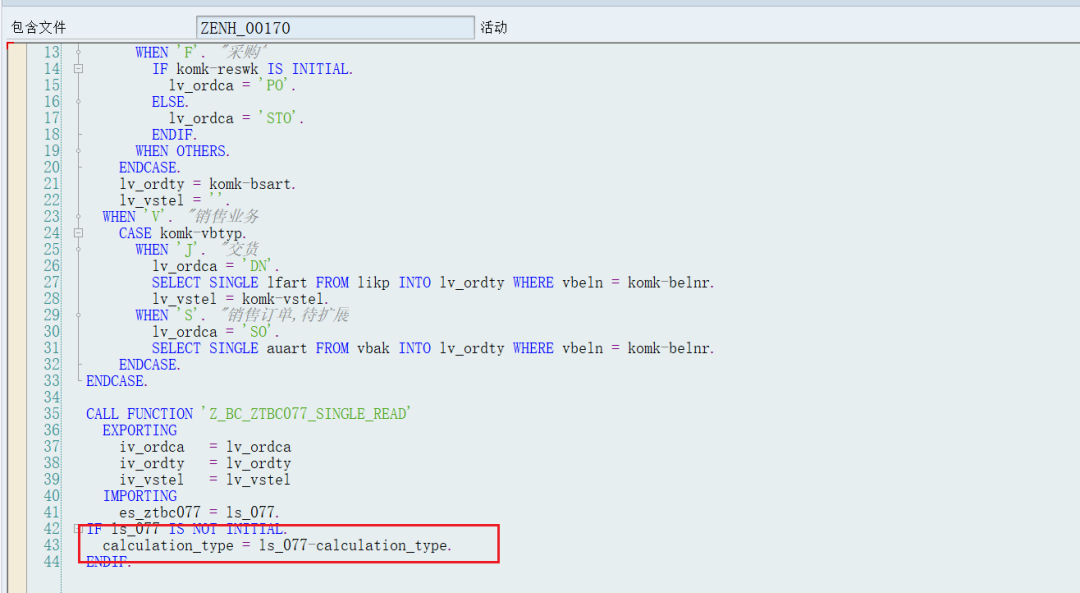Click the lv_vstel = komk-vstel statement
Viewport: 1080px width, 593px height.
tap(240, 299)
